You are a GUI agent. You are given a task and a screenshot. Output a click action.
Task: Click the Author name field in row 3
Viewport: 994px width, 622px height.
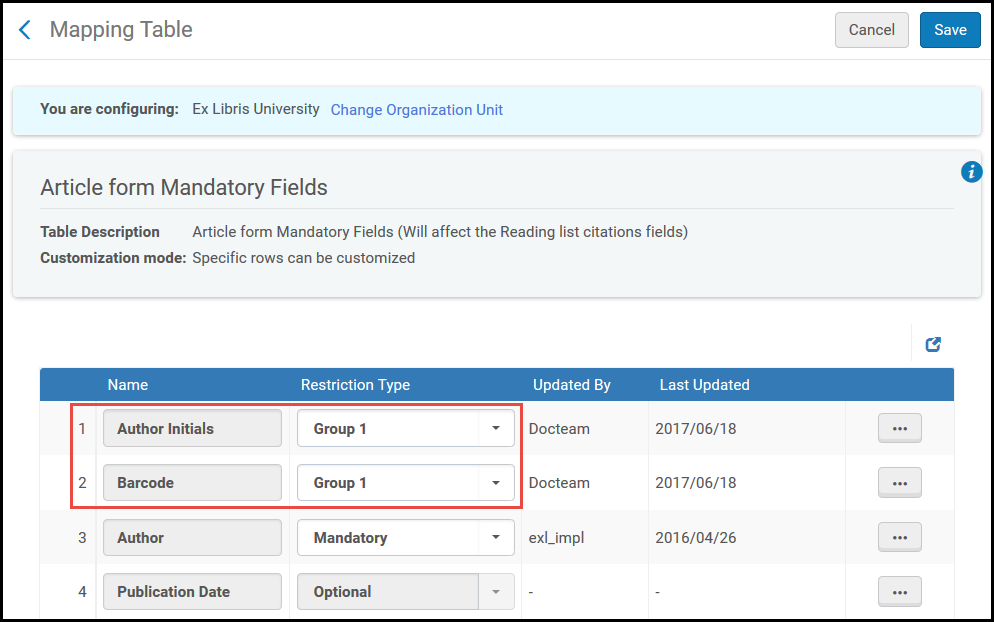point(192,538)
